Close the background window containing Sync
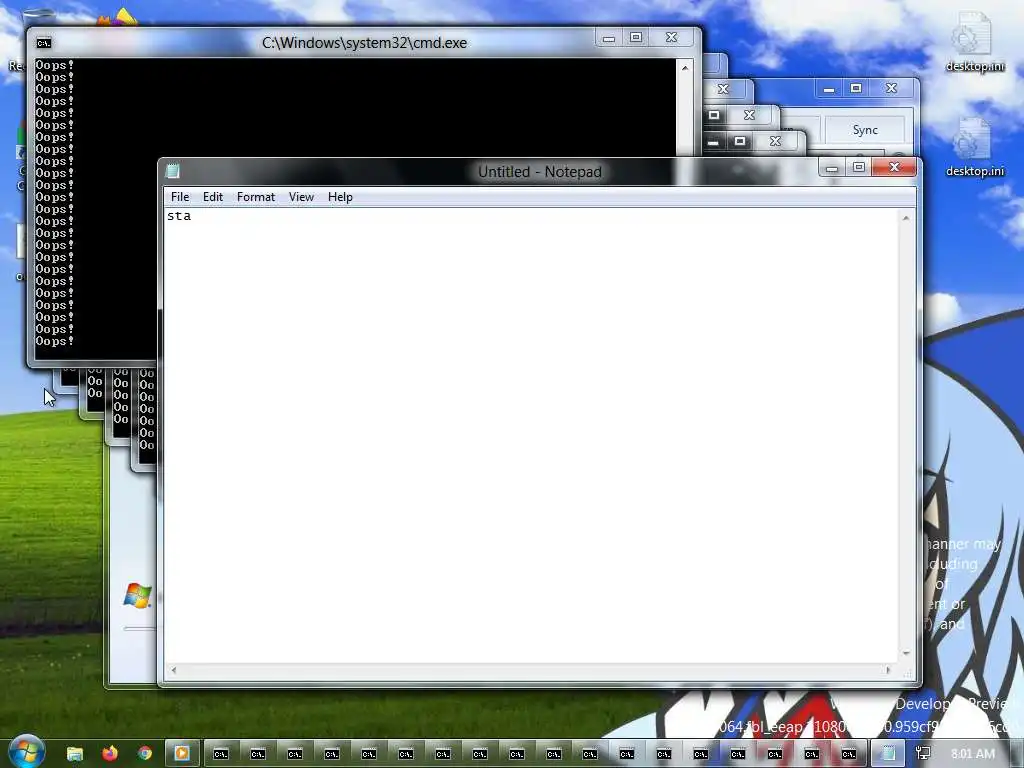The image size is (1024, 768). (891, 88)
